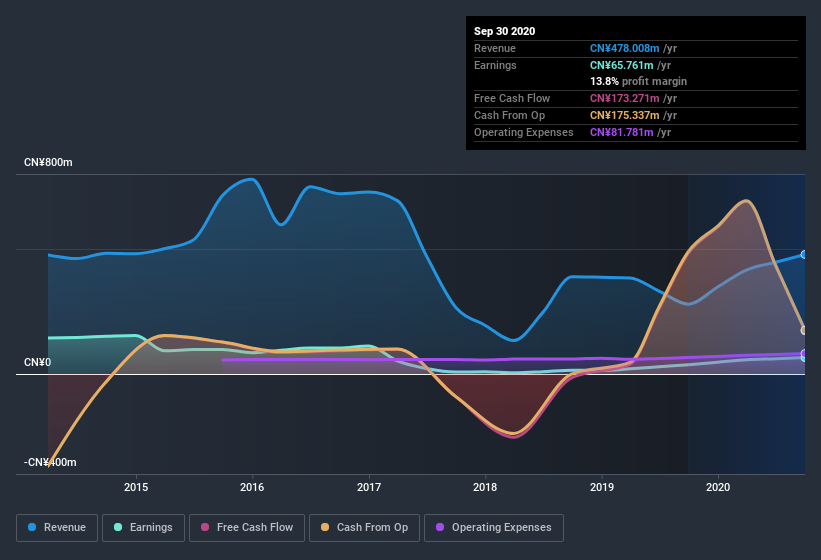This screenshot has height=560, width=821.
Task: Click the 2019 x-axis year label
Action: click(602, 487)
